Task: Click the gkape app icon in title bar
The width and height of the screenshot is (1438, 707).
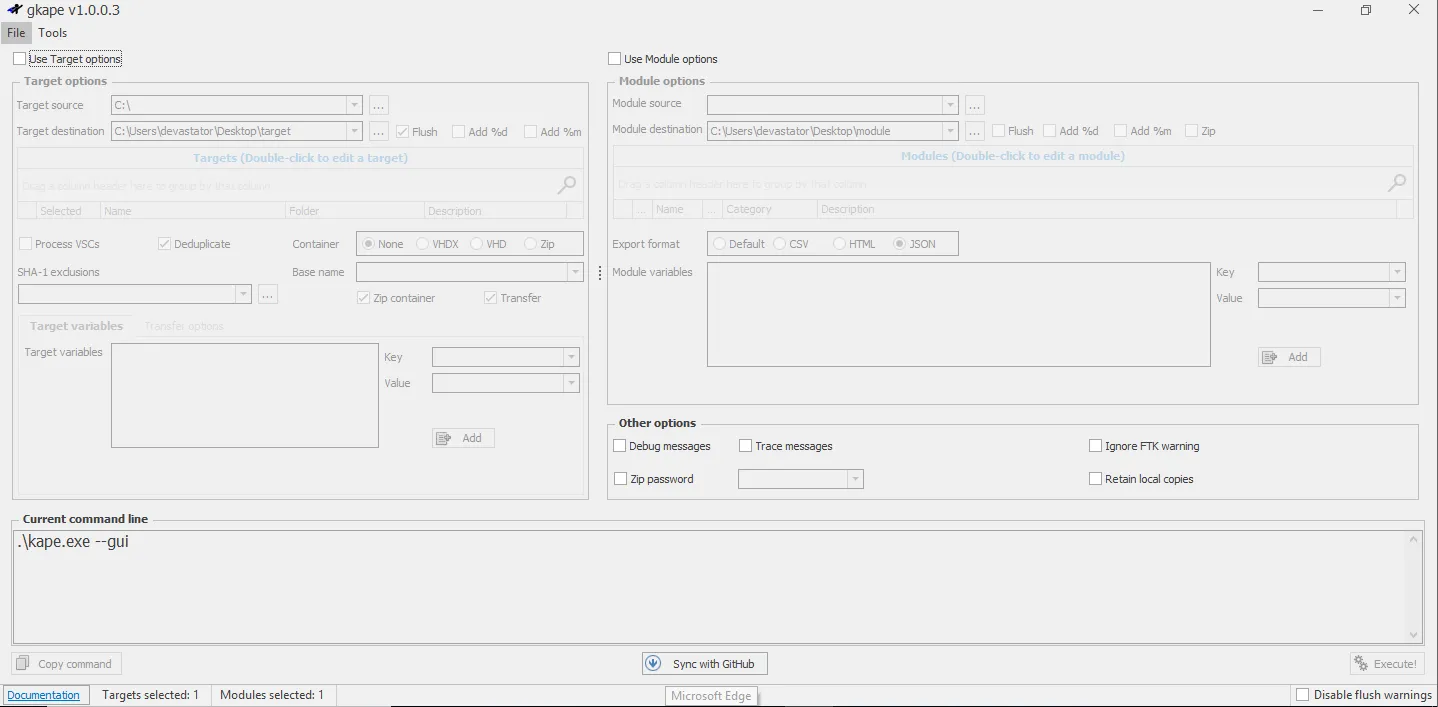Action: click(x=15, y=10)
